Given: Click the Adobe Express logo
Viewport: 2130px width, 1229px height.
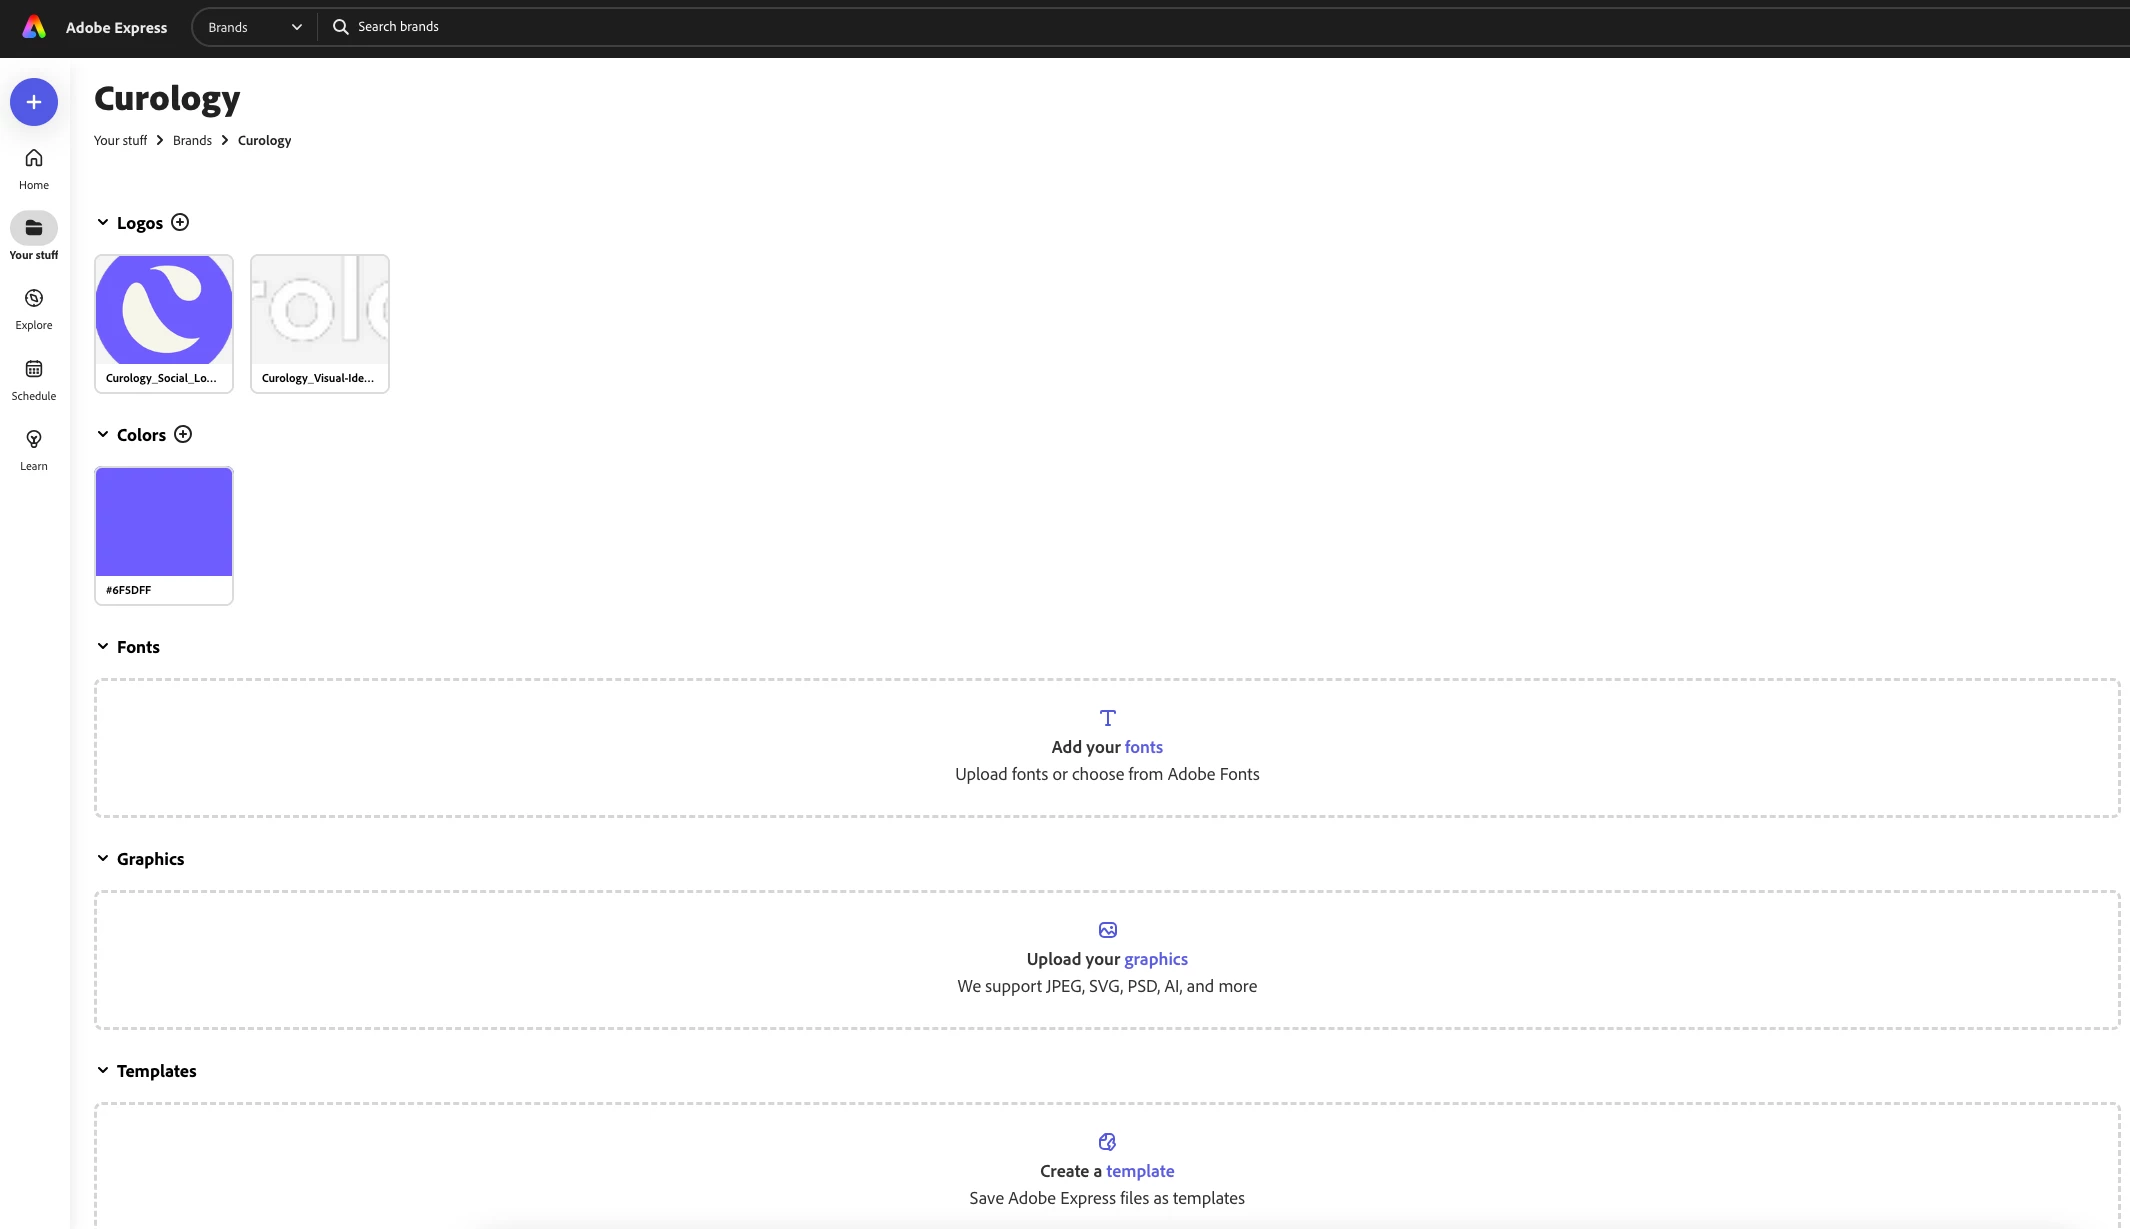Looking at the screenshot, I should [34, 27].
